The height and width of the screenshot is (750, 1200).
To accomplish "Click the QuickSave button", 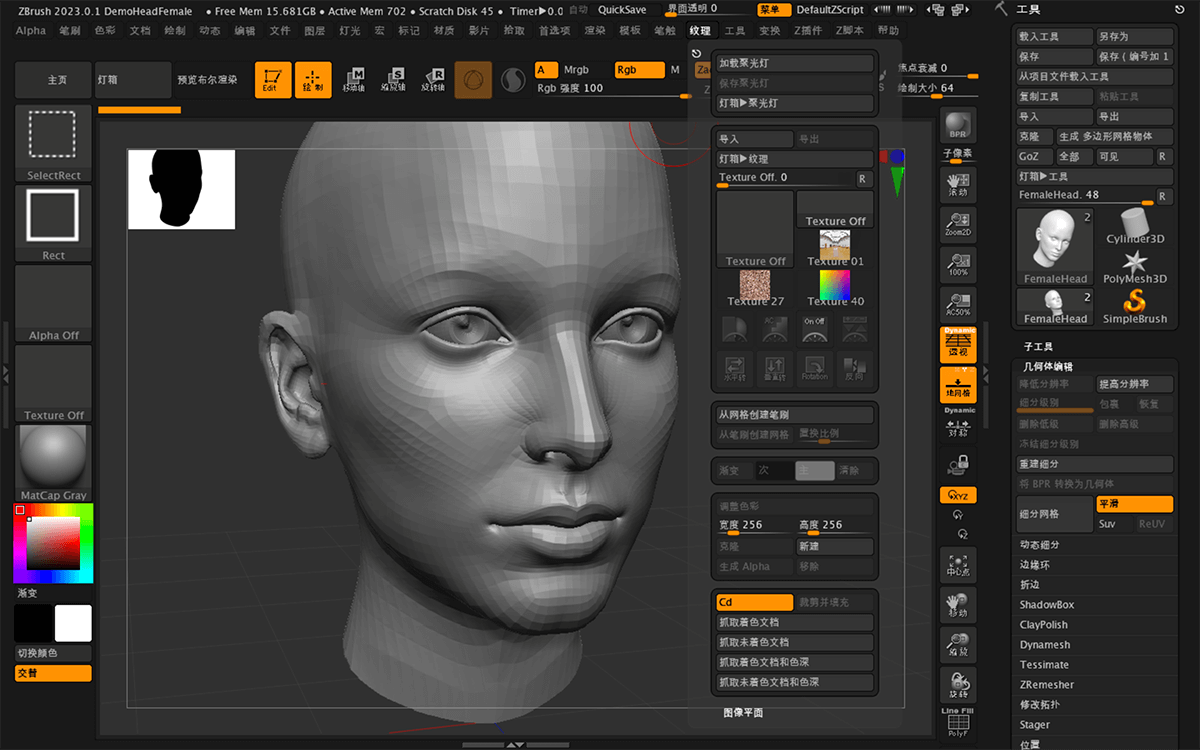I will point(622,9).
